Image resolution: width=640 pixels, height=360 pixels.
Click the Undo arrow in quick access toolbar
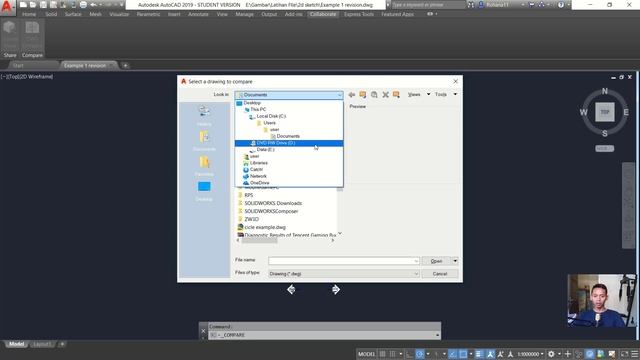[93, 5]
